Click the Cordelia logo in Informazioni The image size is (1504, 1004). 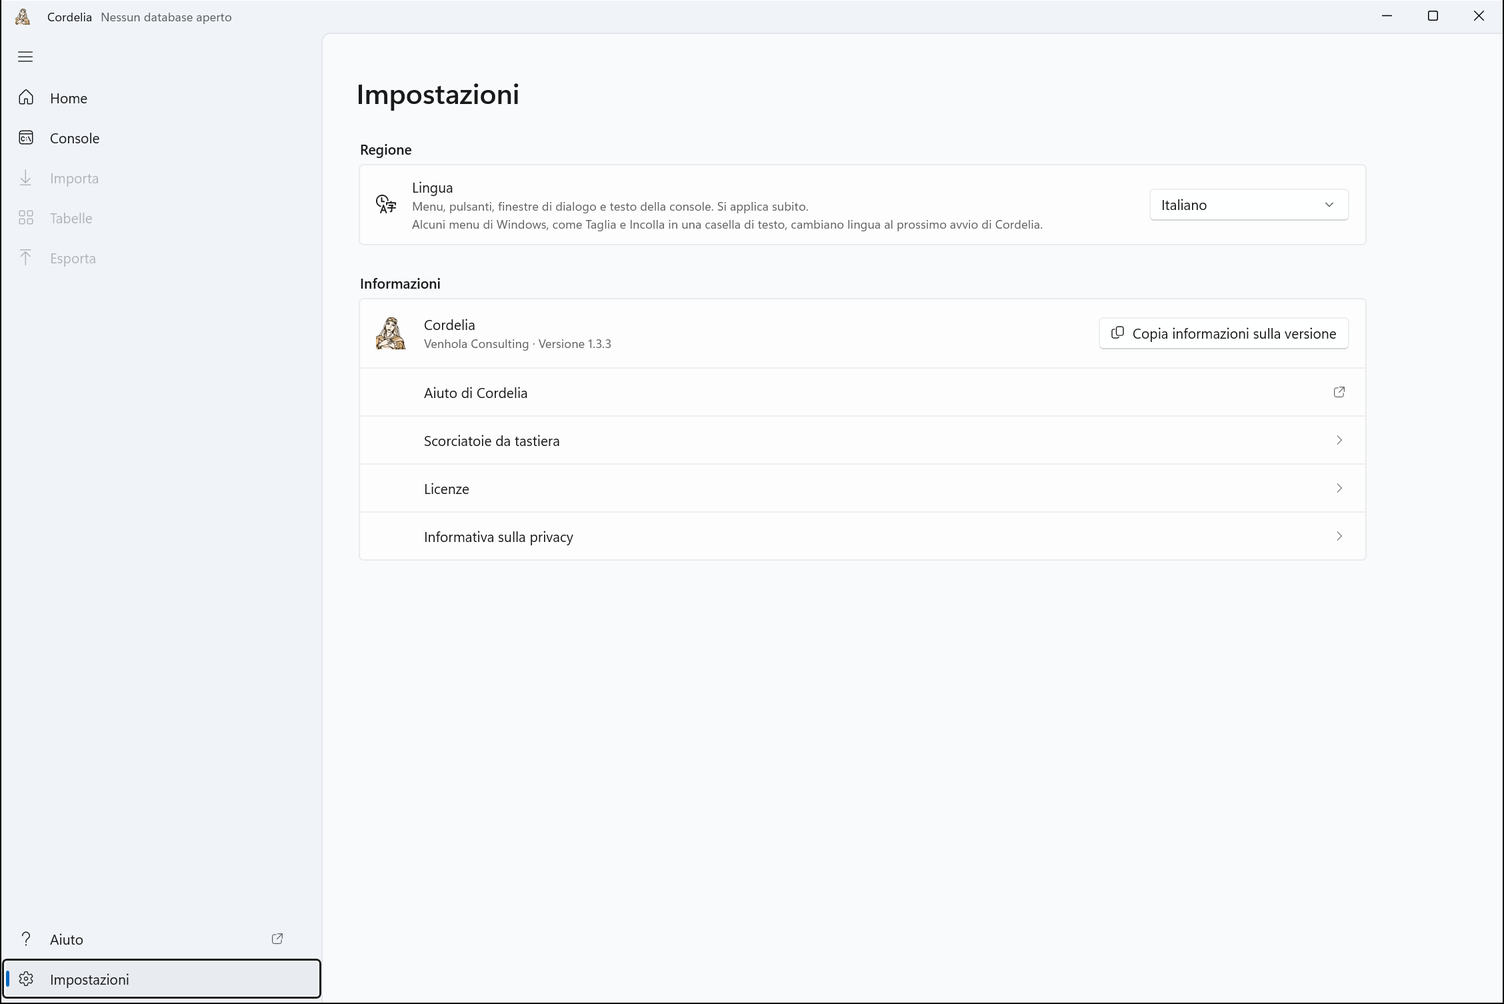click(x=390, y=333)
